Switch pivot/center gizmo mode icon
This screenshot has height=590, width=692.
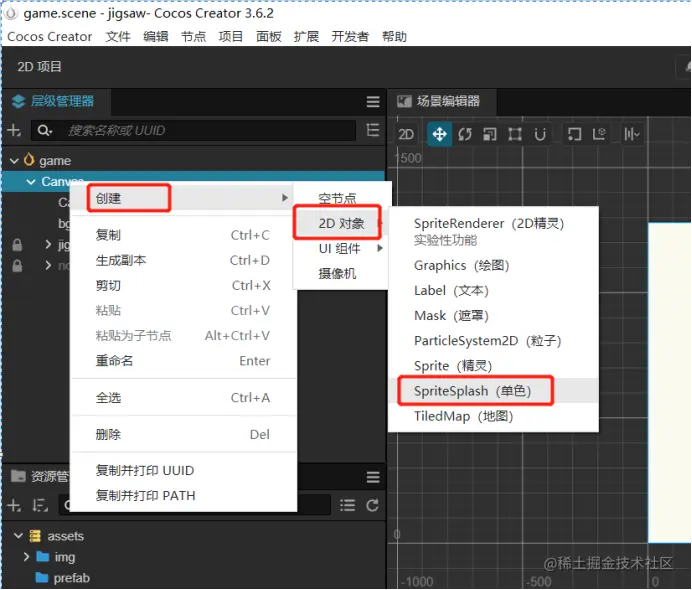[574, 134]
